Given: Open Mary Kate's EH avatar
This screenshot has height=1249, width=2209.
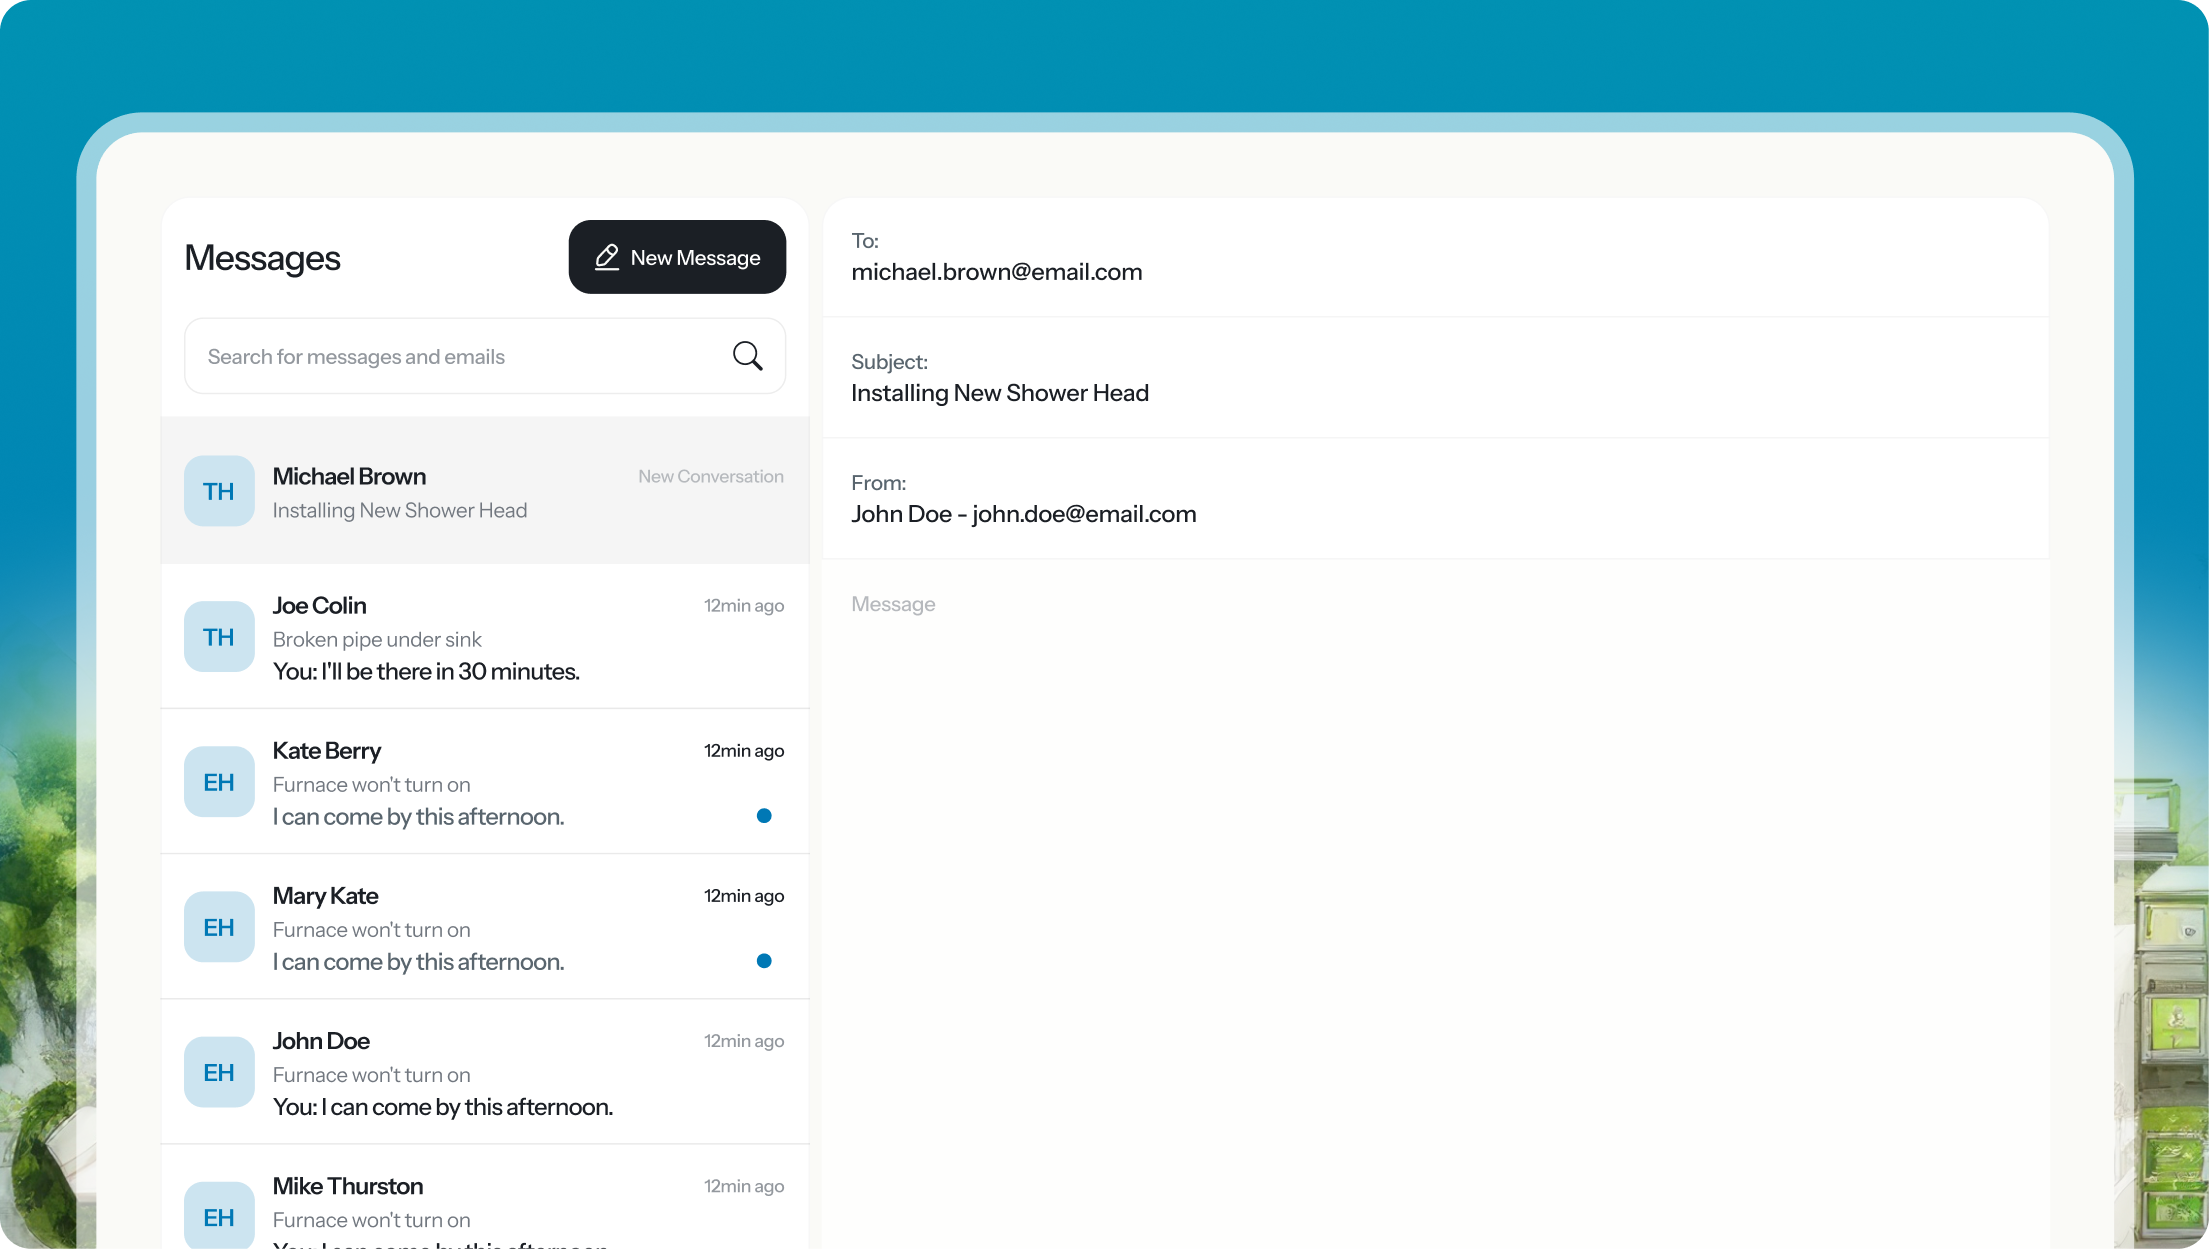Looking at the screenshot, I should [219, 927].
